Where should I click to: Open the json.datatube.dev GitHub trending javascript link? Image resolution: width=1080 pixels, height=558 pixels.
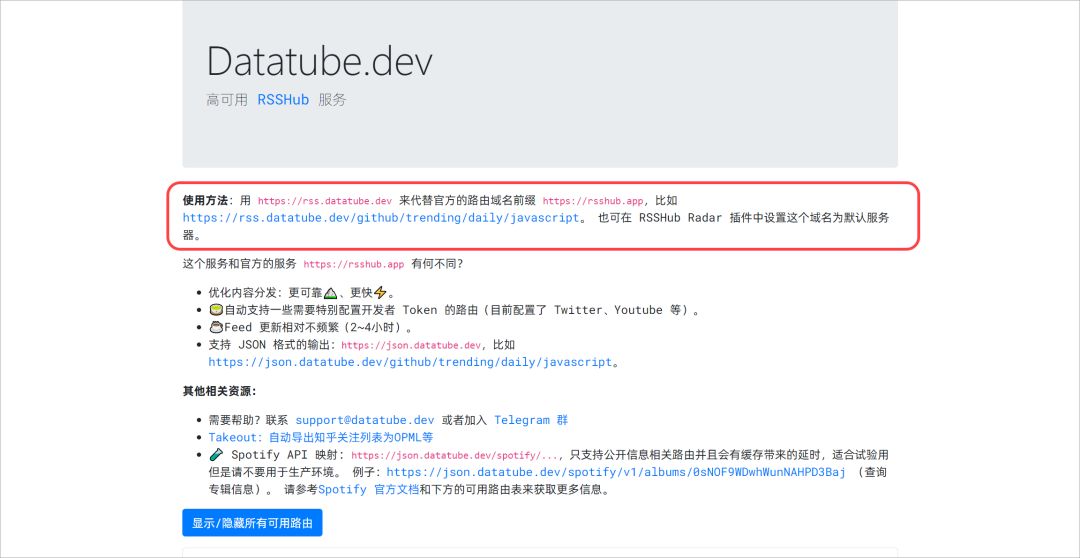pos(410,362)
